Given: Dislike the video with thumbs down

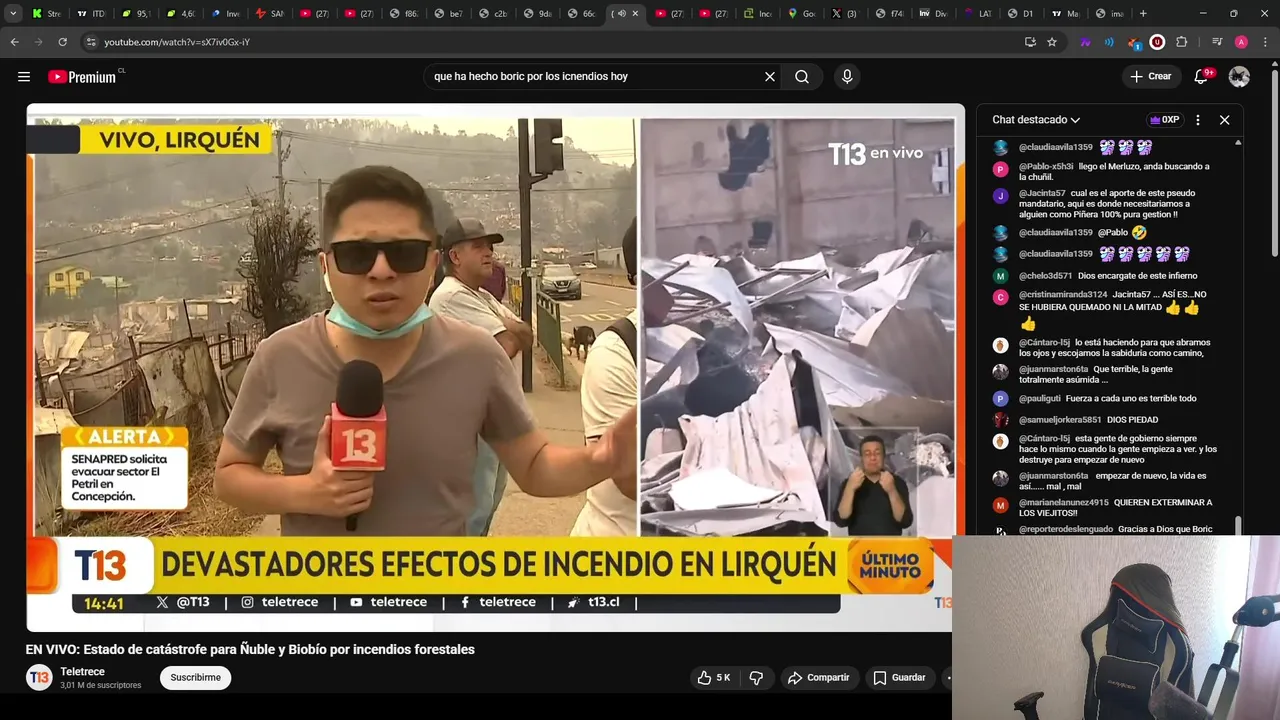Looking at the screenshot, I should (x=756, y=678).
